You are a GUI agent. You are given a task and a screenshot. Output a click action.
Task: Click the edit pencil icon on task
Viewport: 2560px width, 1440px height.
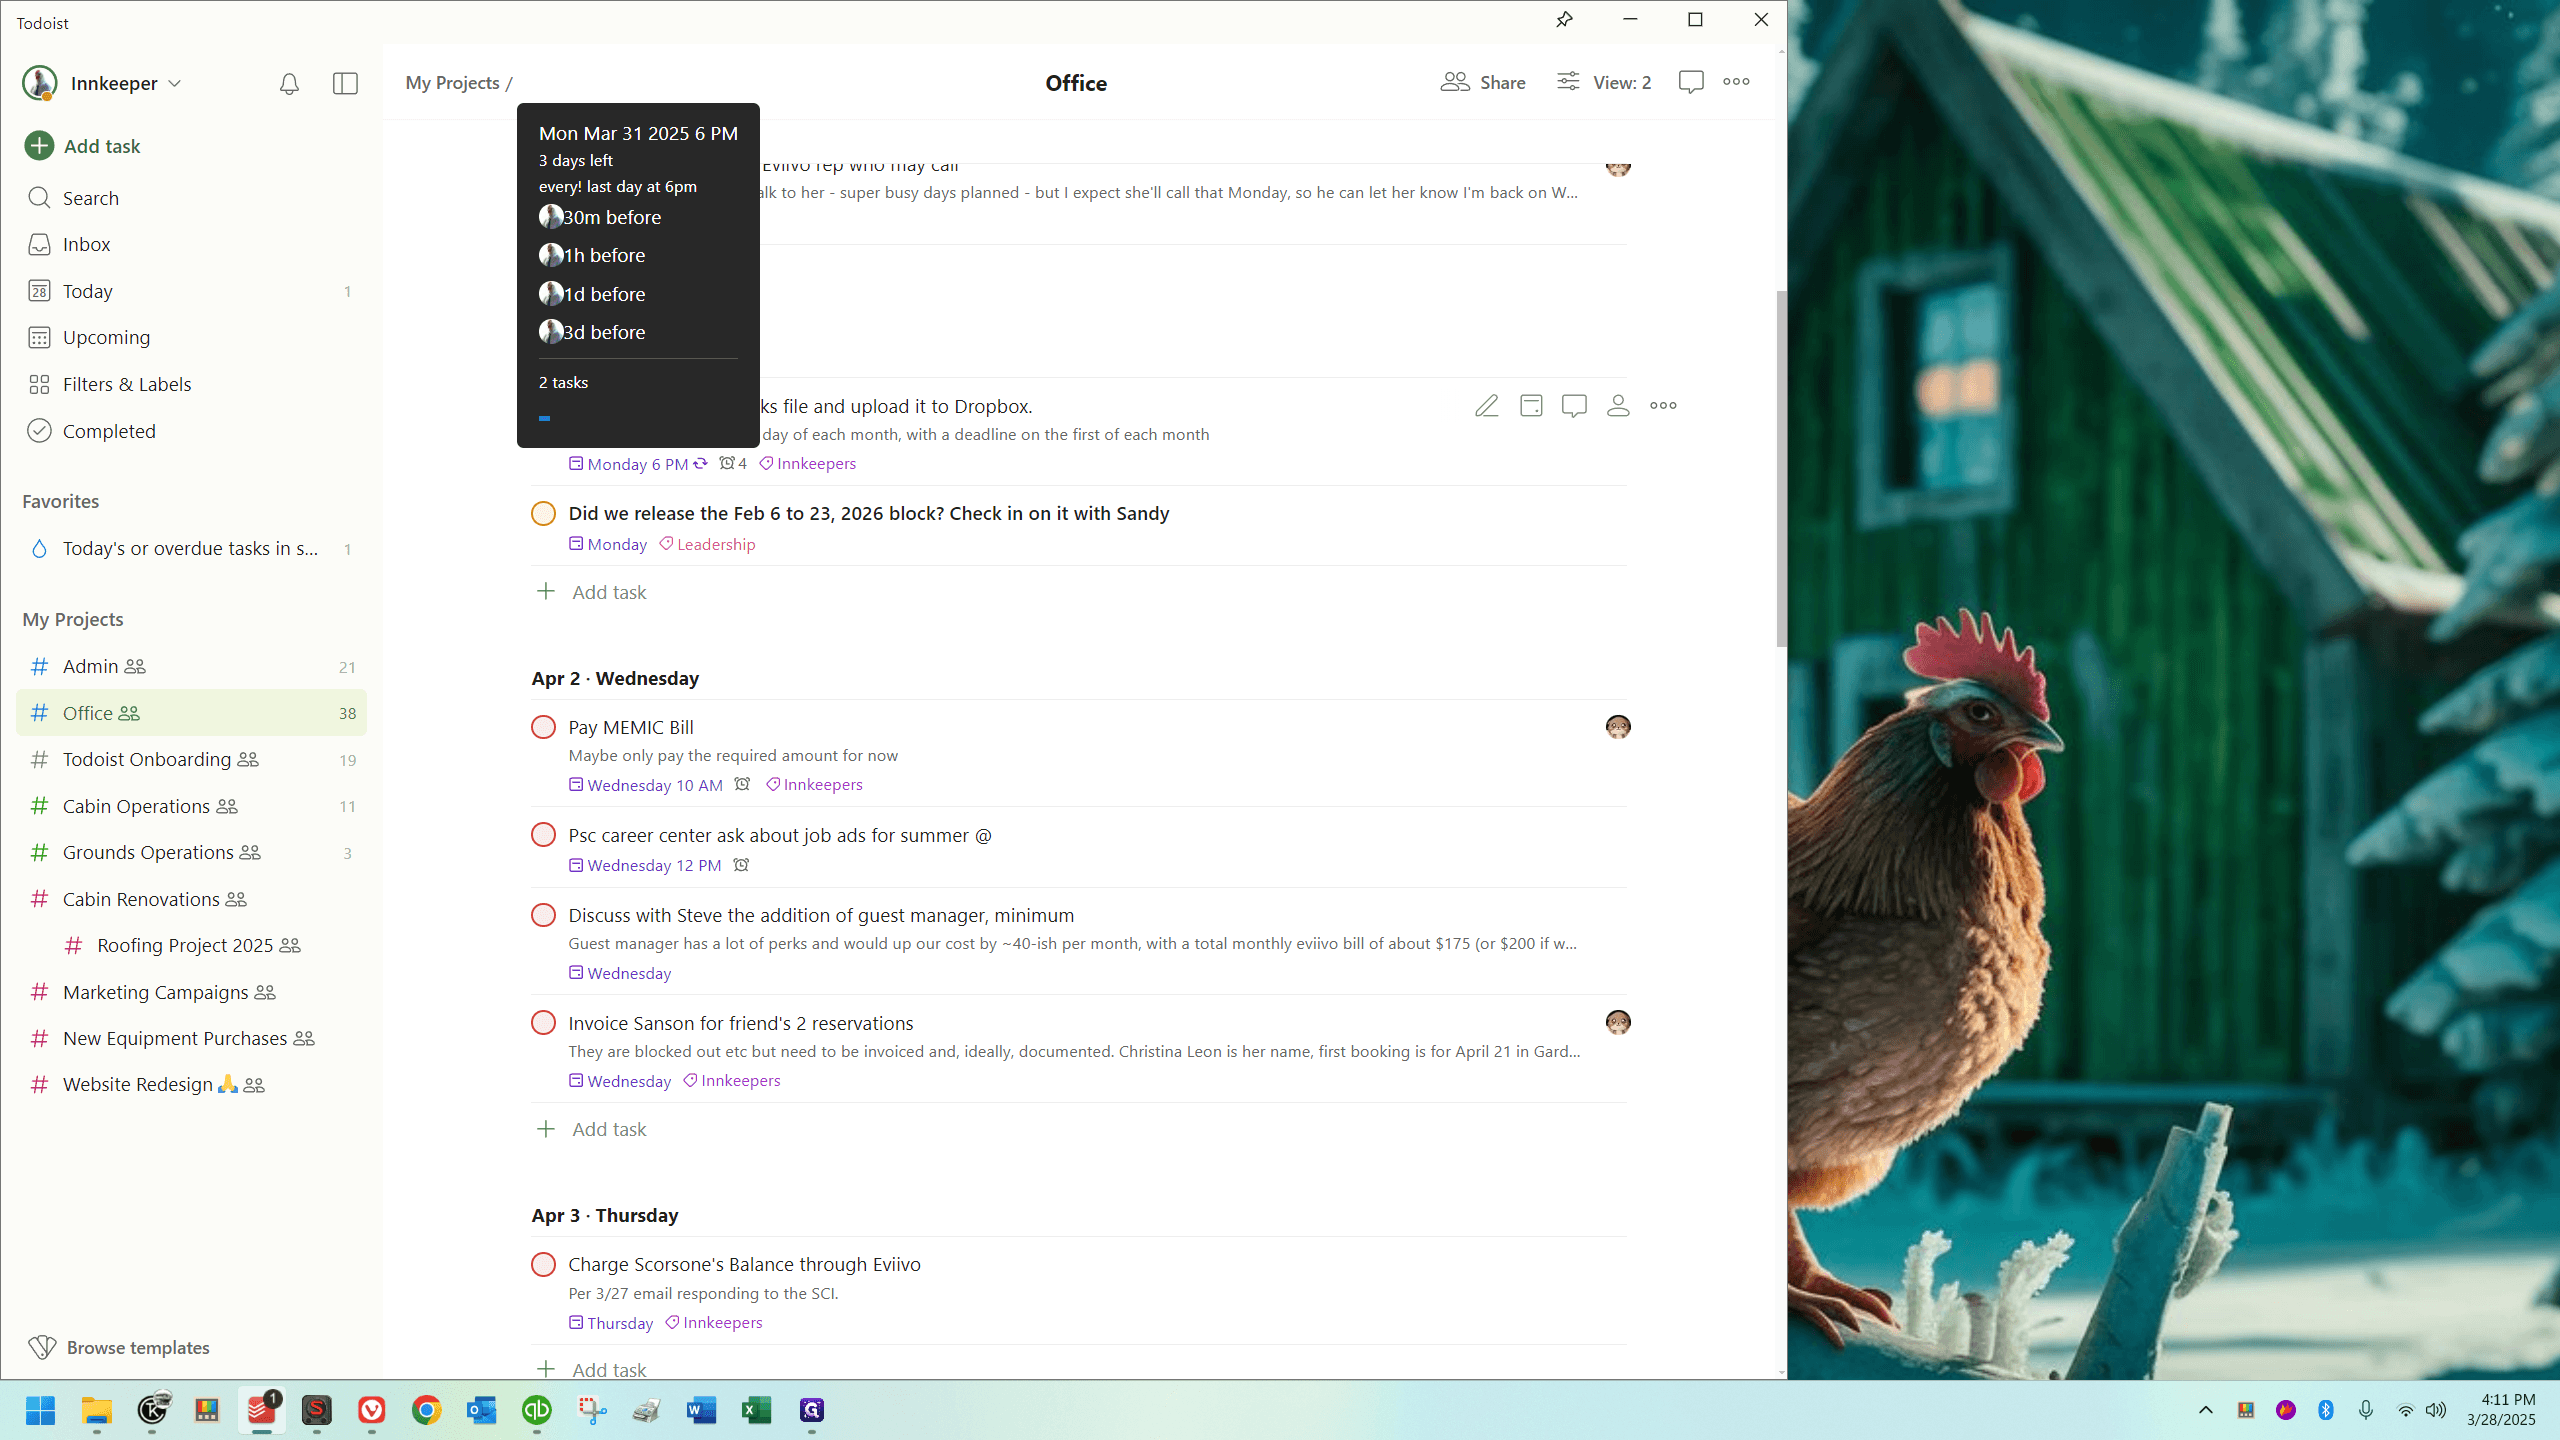[1487, 406]
